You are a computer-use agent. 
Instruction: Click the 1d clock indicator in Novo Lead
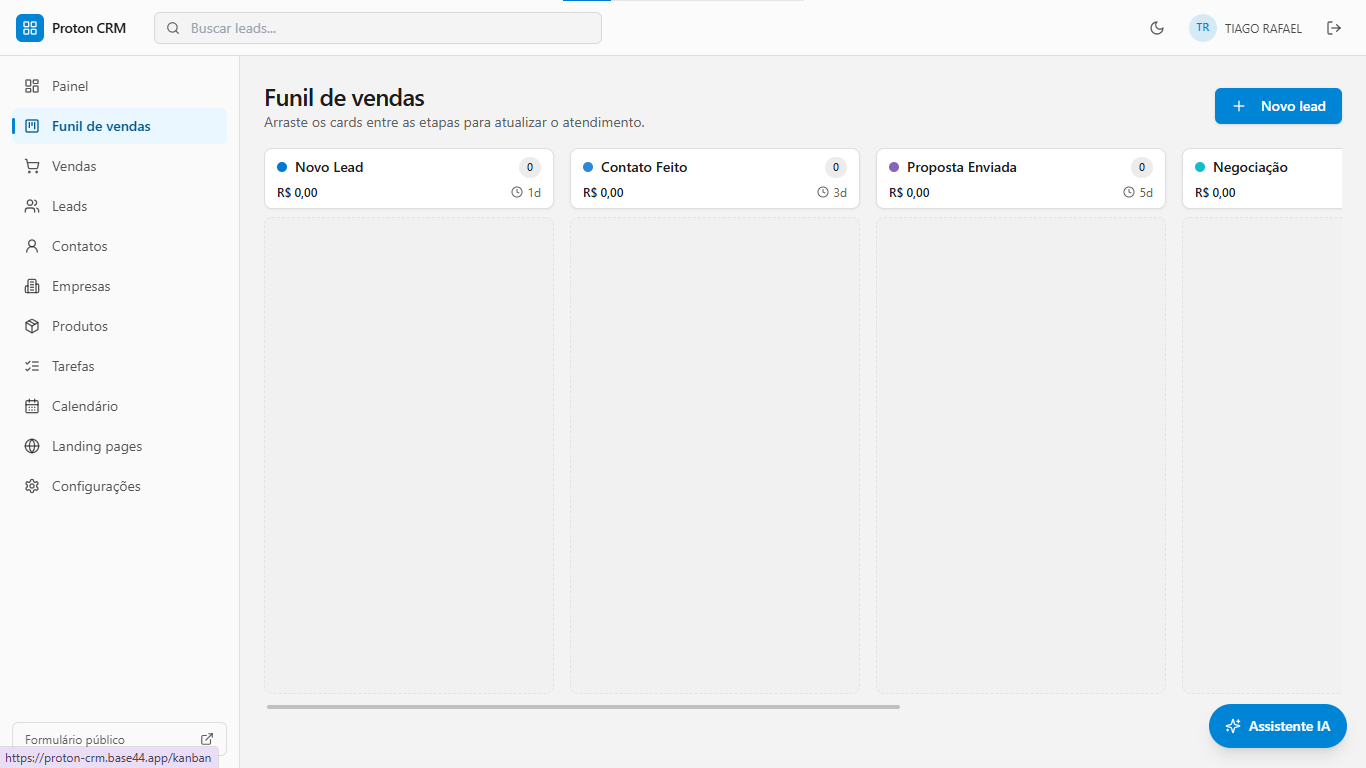pos(526,193)
